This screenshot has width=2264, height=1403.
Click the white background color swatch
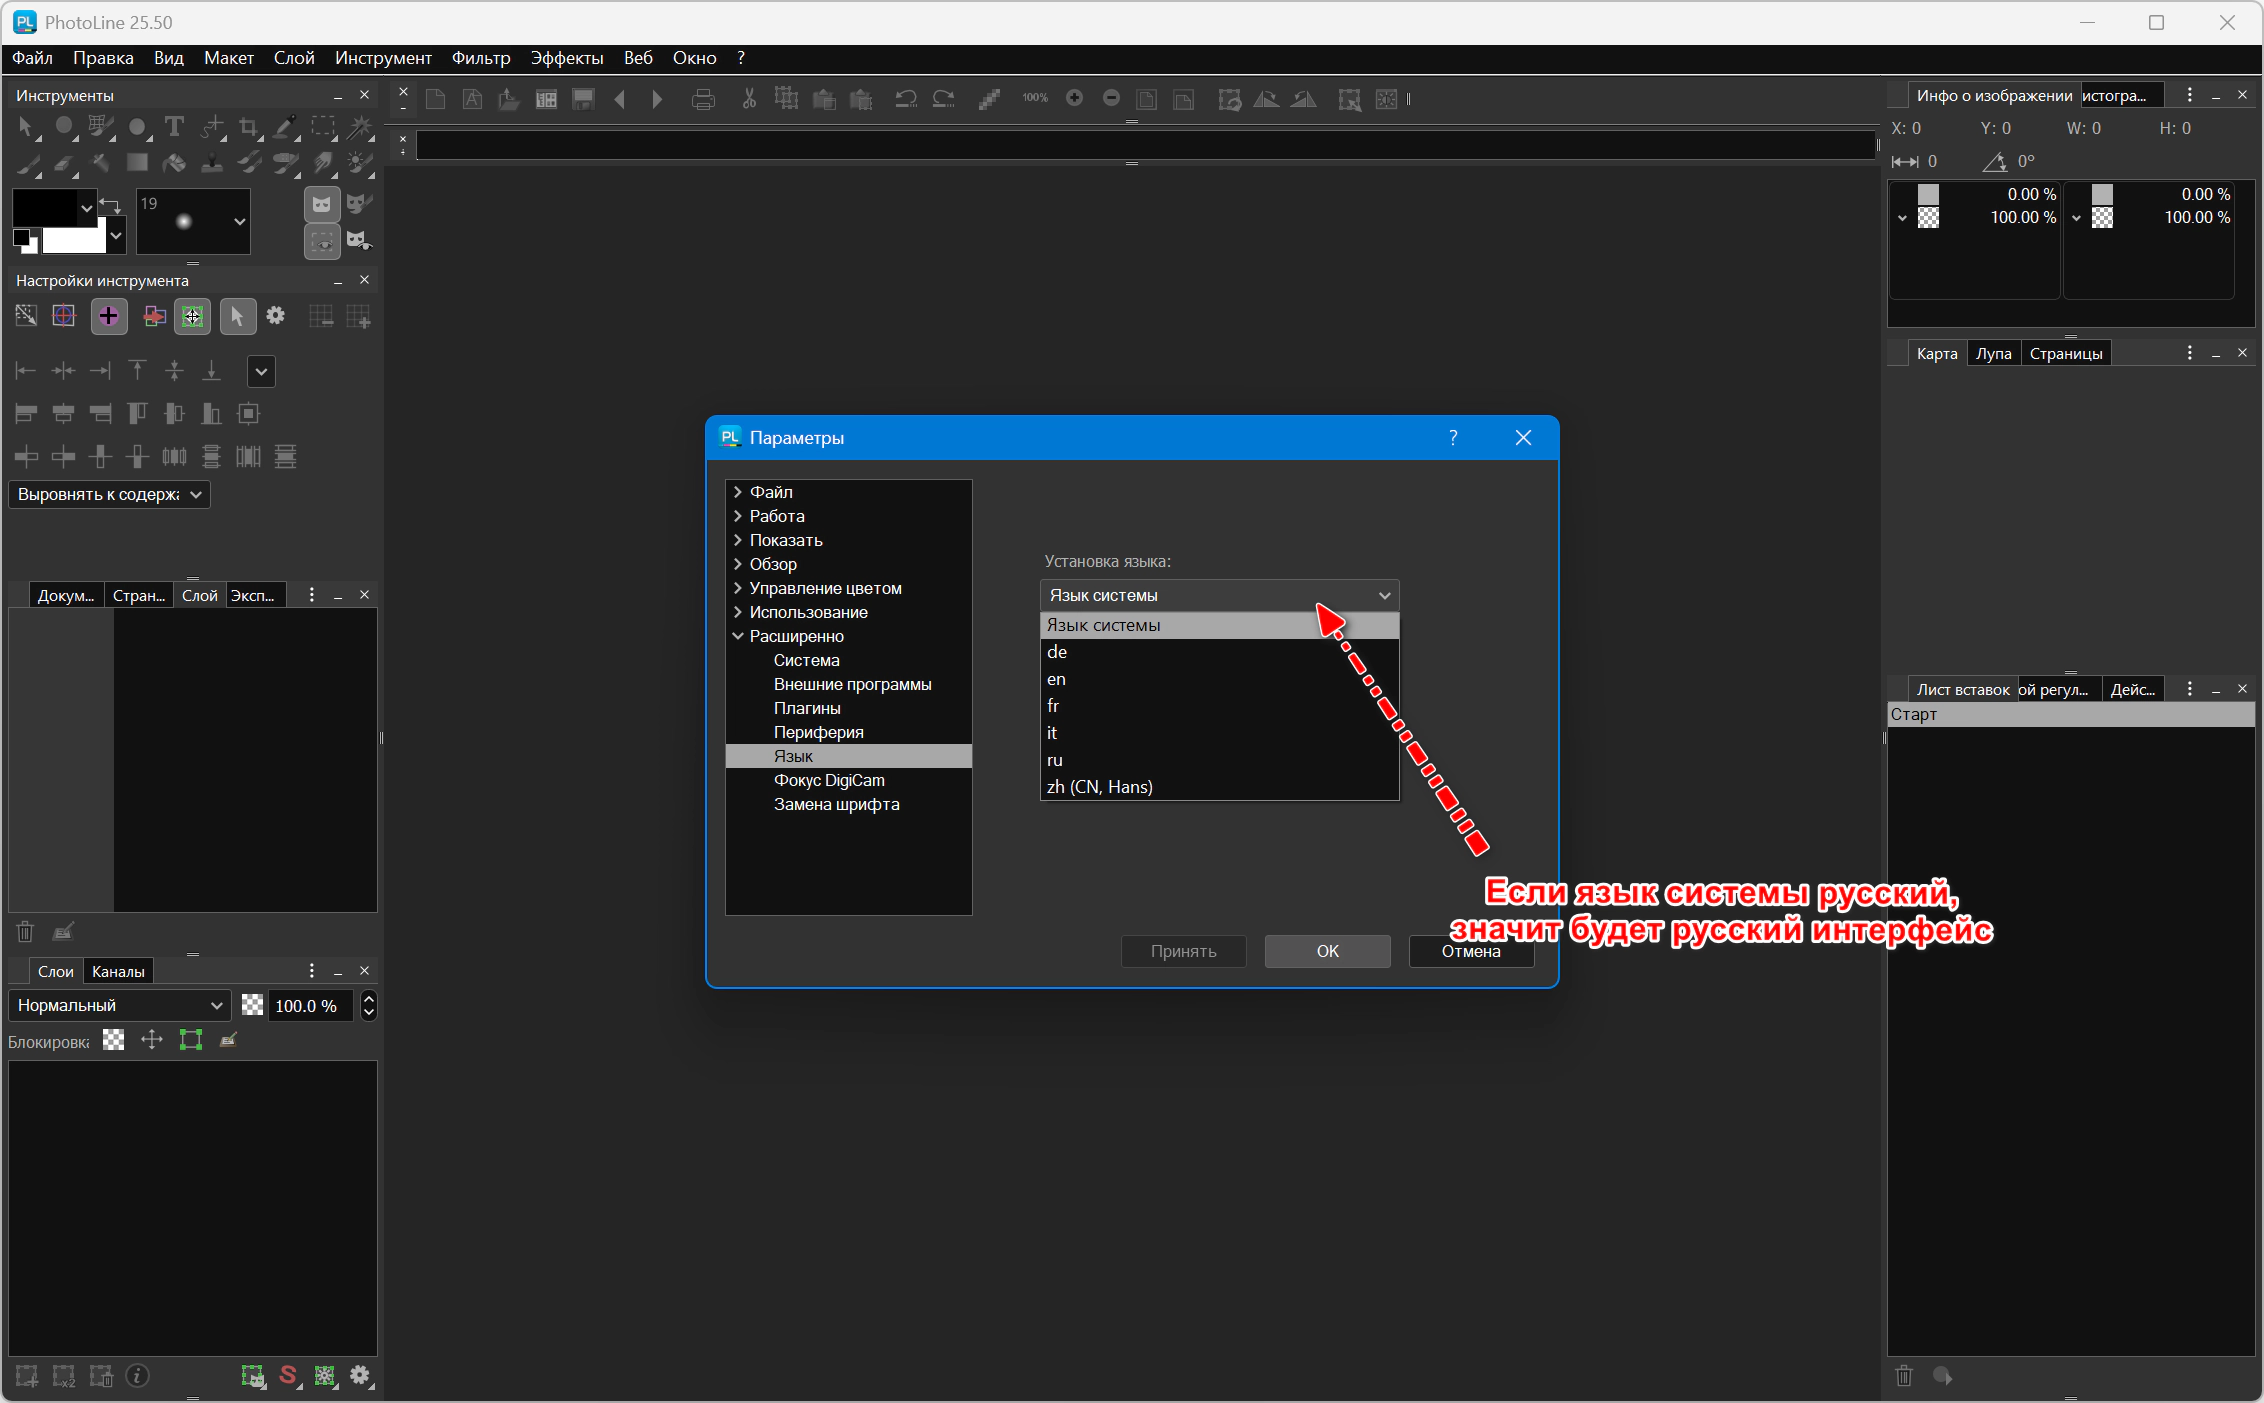pos(72,240)
